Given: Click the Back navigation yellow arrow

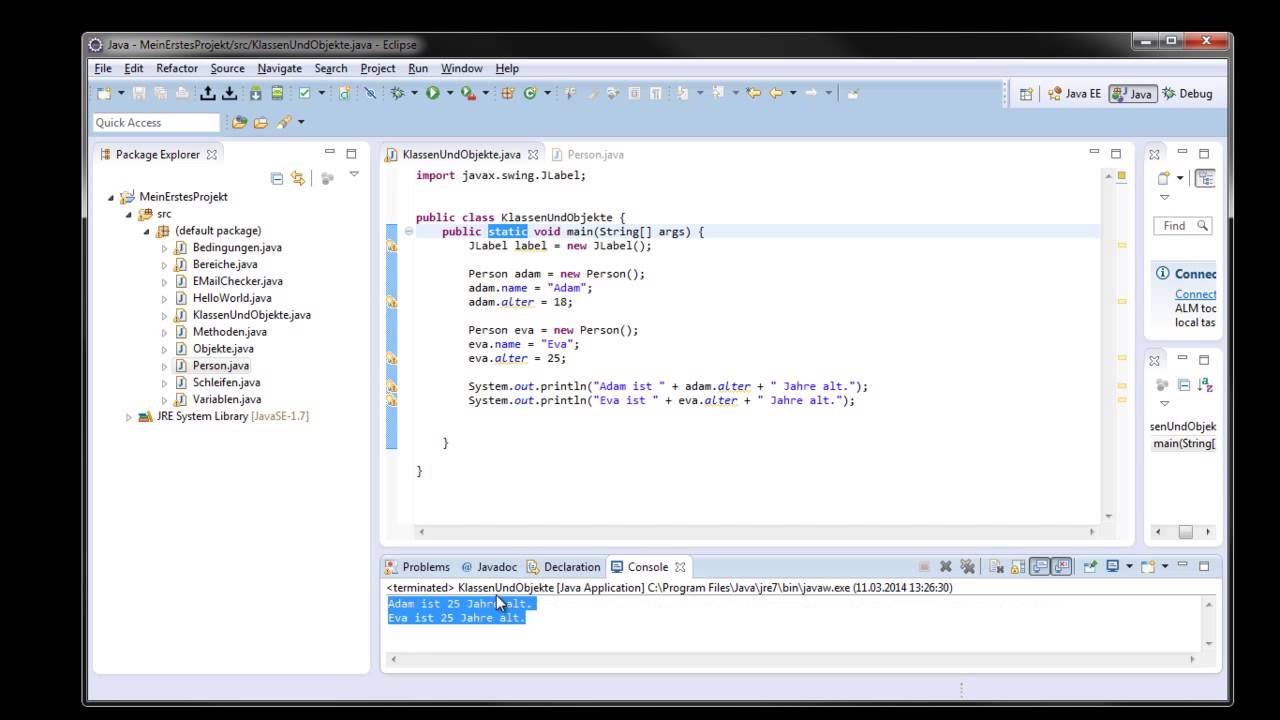Looking at the screenshot, I should 775,93.
